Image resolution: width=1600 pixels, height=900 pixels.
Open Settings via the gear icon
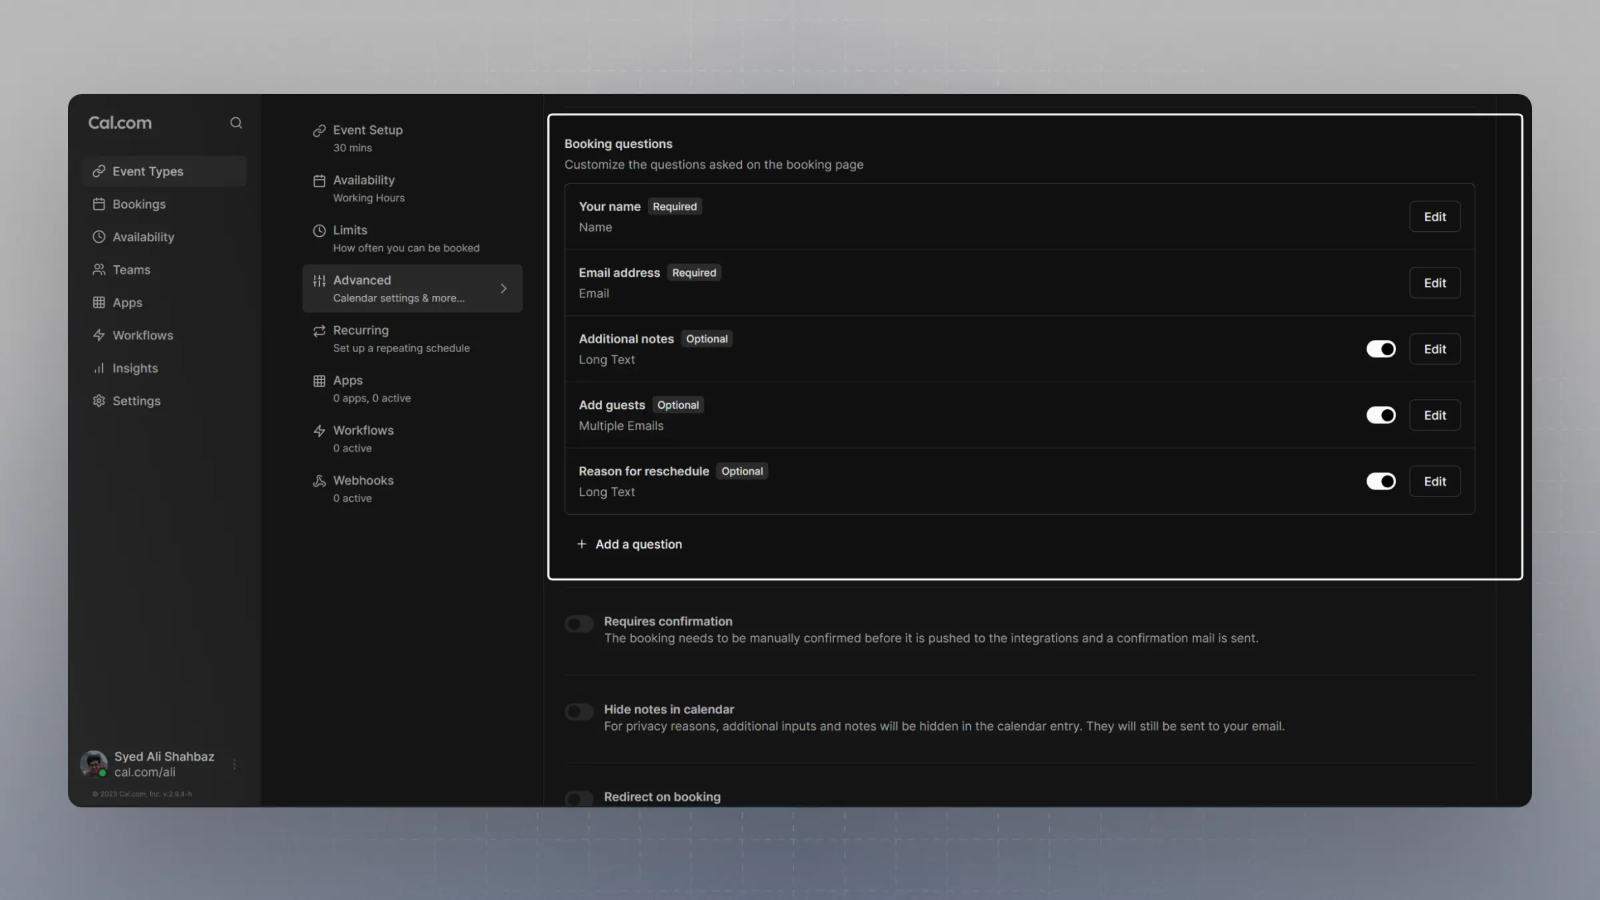[99, 401]
